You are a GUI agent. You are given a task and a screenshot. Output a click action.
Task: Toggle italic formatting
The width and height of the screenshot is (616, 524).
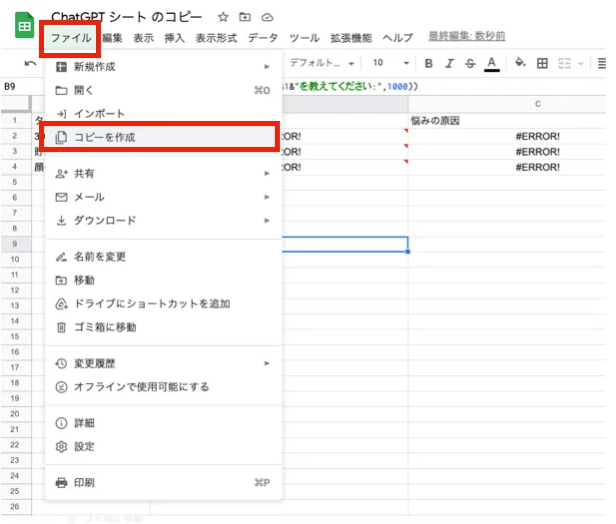[x=449, y=63]
